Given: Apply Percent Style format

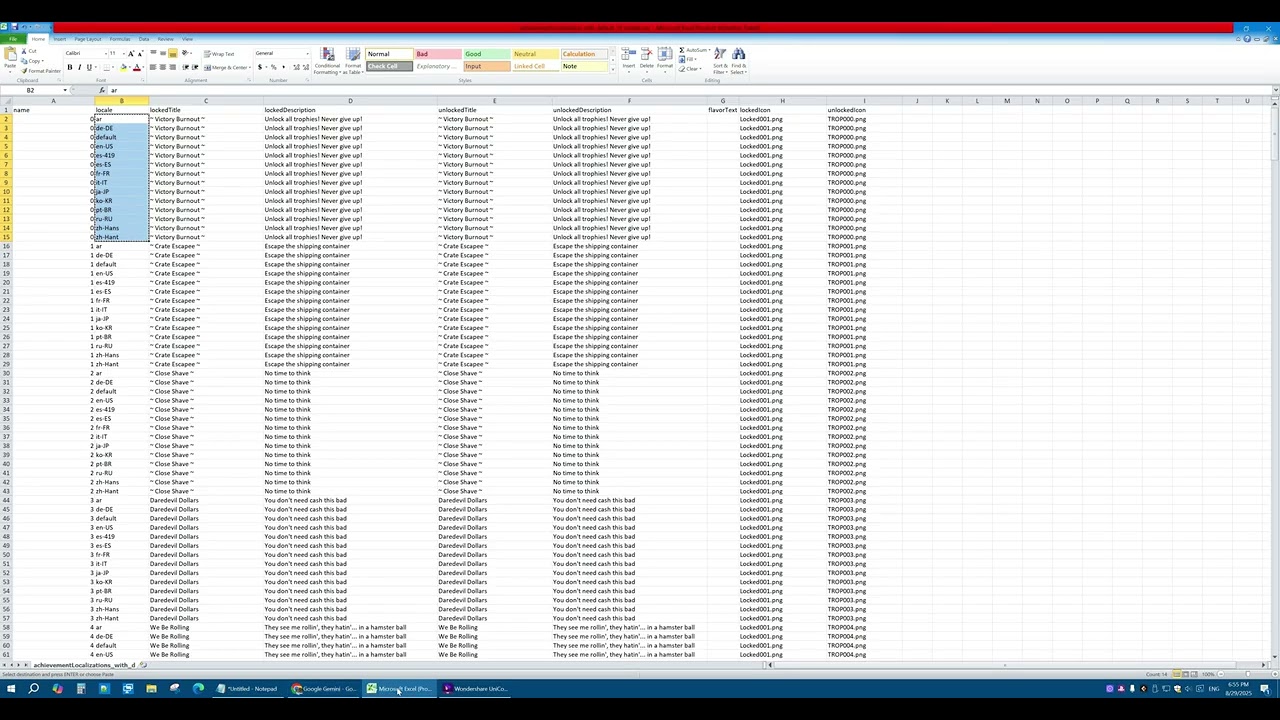Looking at the screenshot, I should [274, 67].
